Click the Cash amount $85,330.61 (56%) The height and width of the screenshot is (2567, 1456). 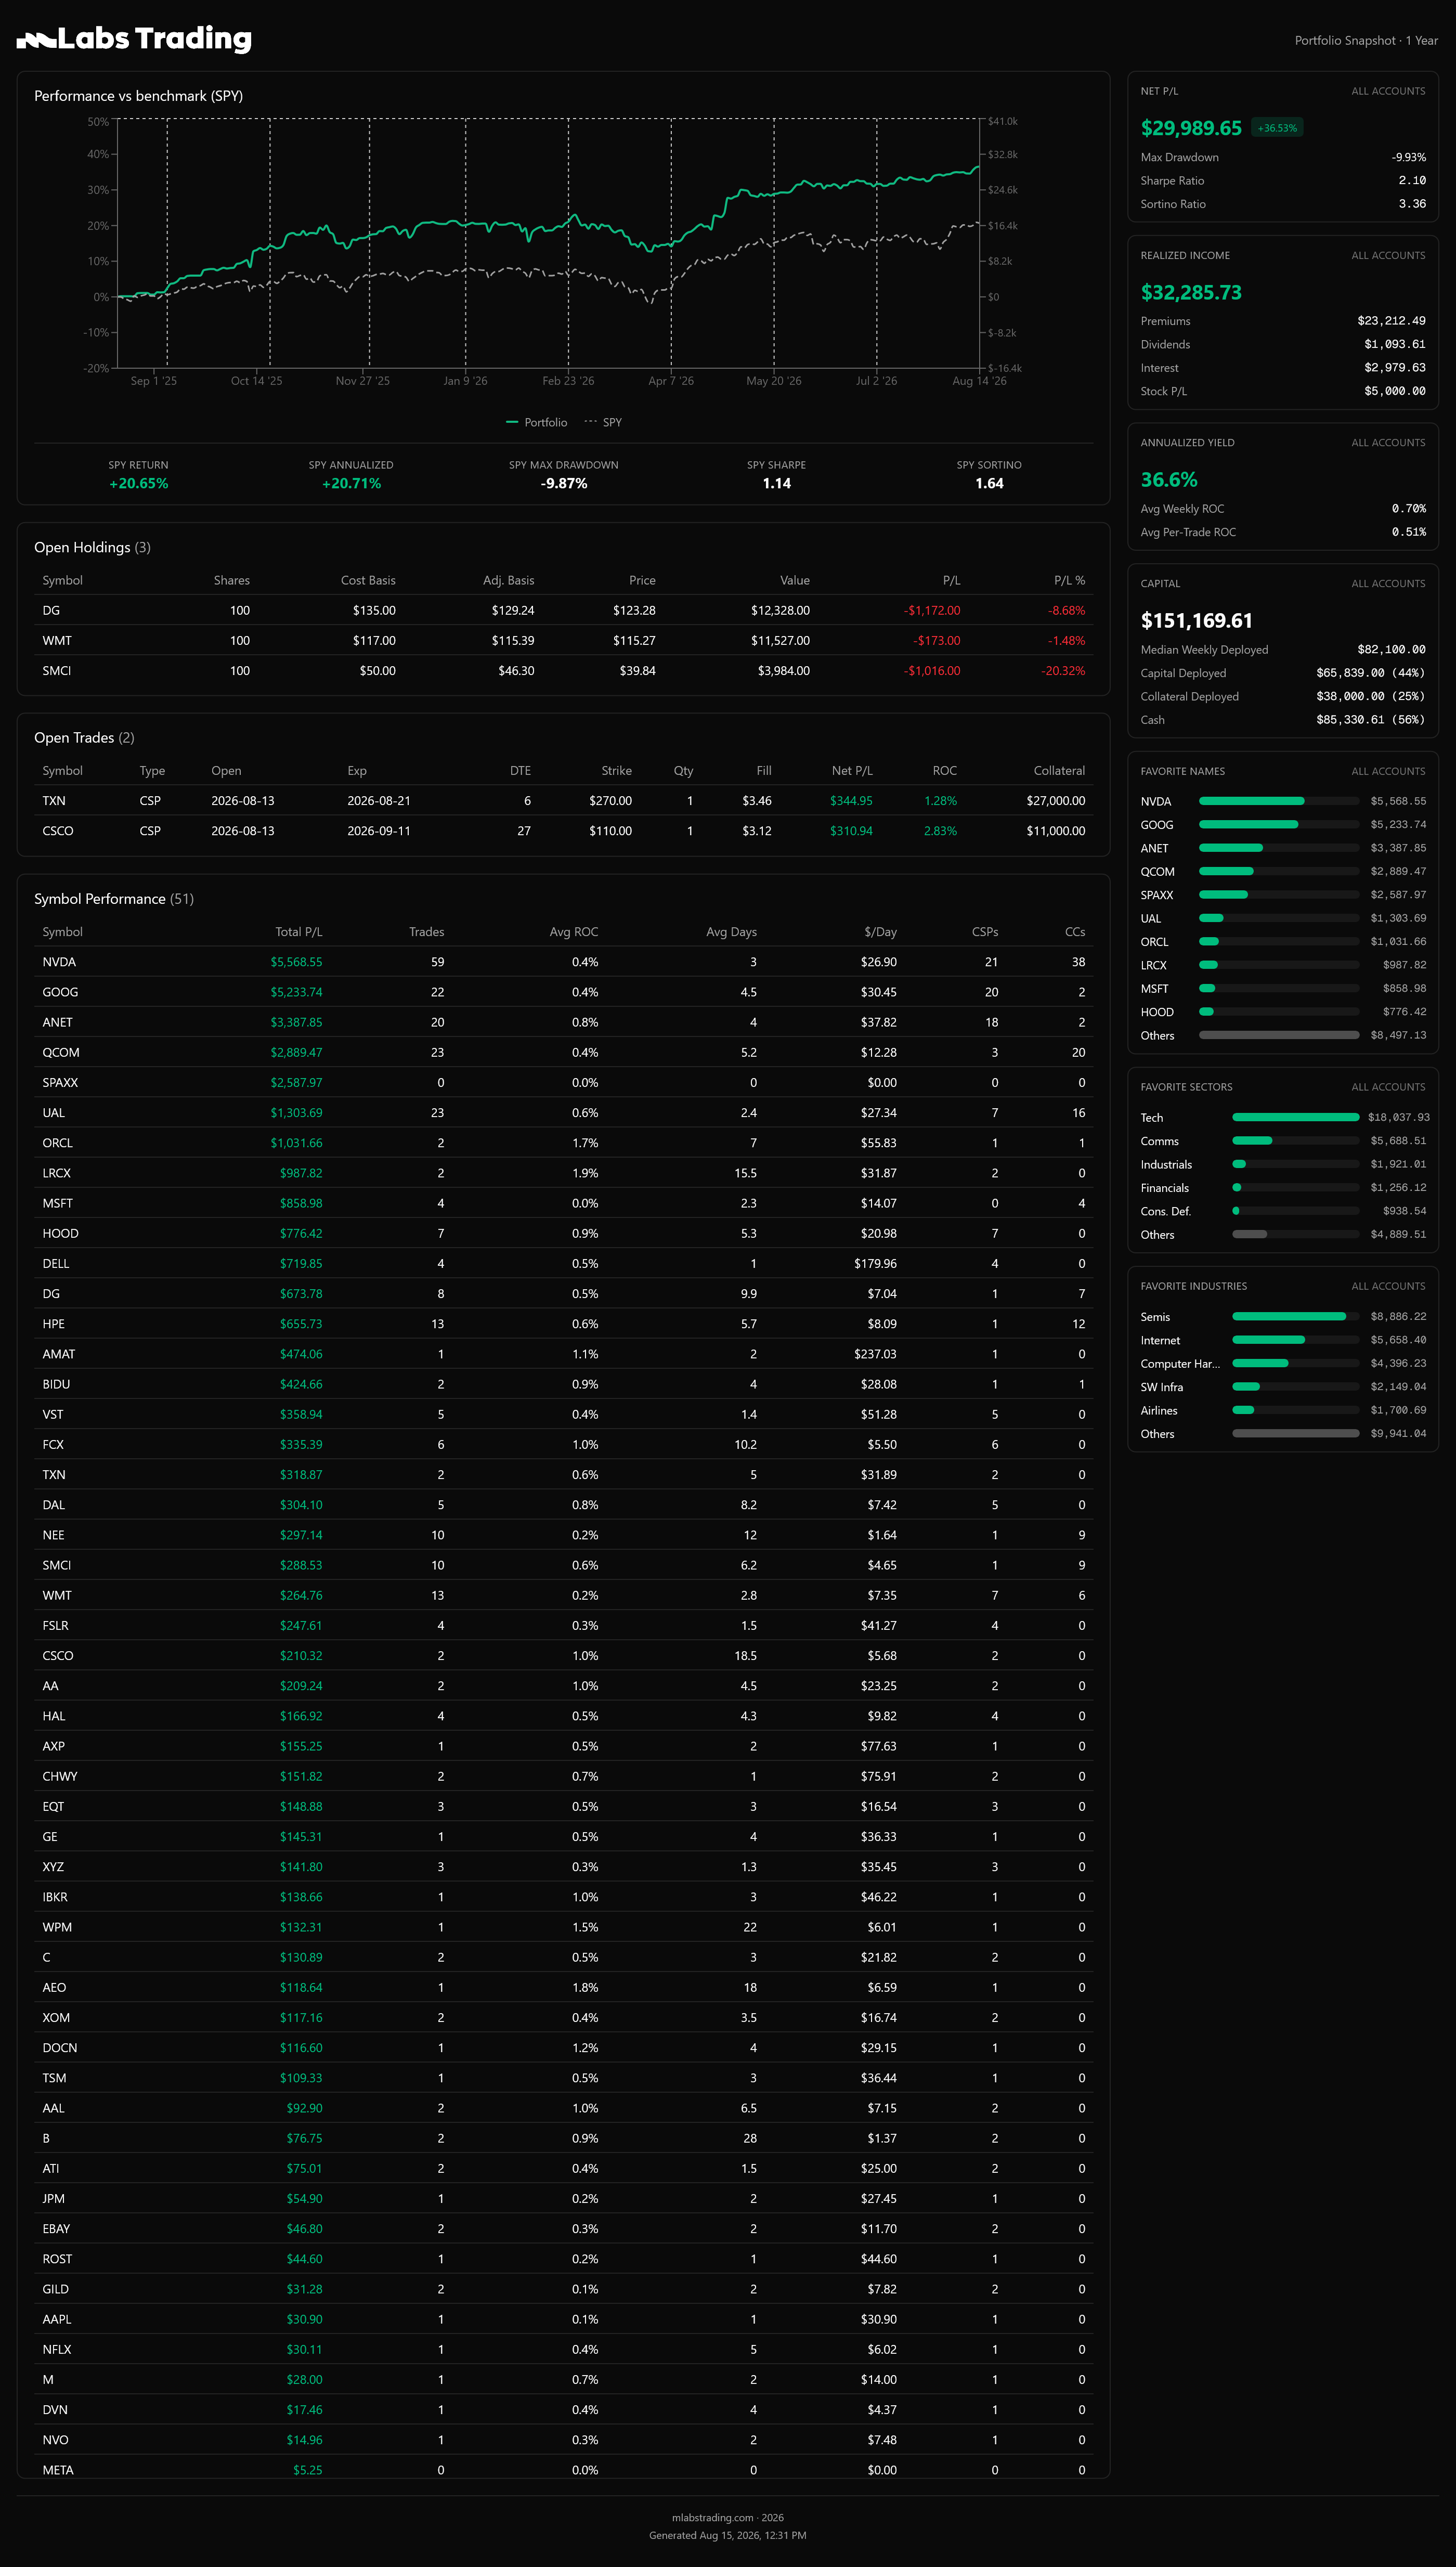1371,720
